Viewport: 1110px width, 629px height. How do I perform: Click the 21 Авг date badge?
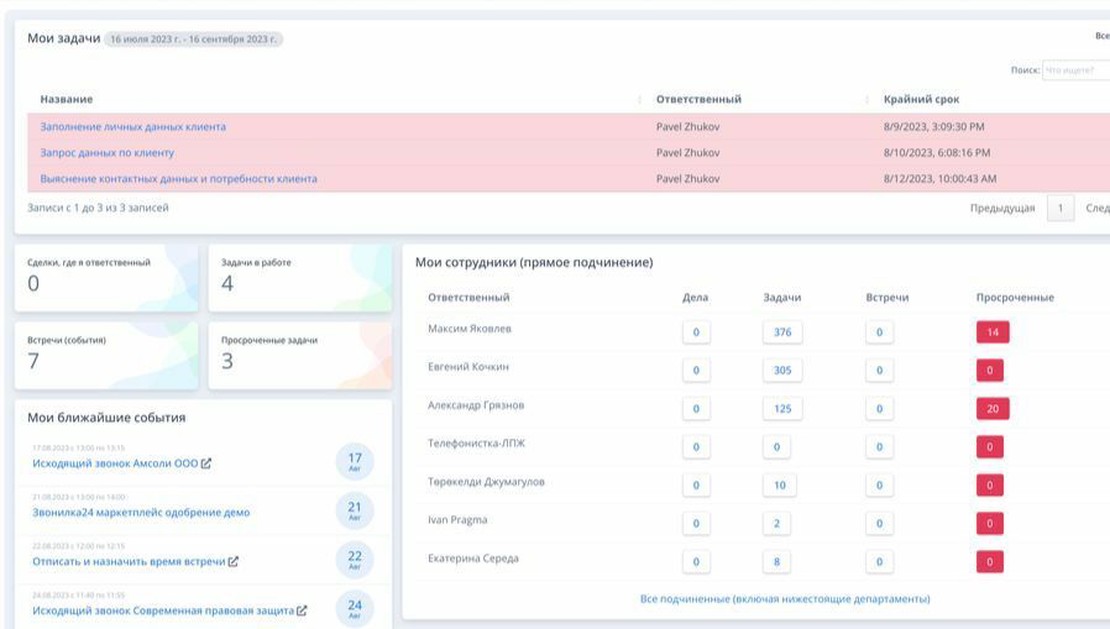tap(354, 510)
